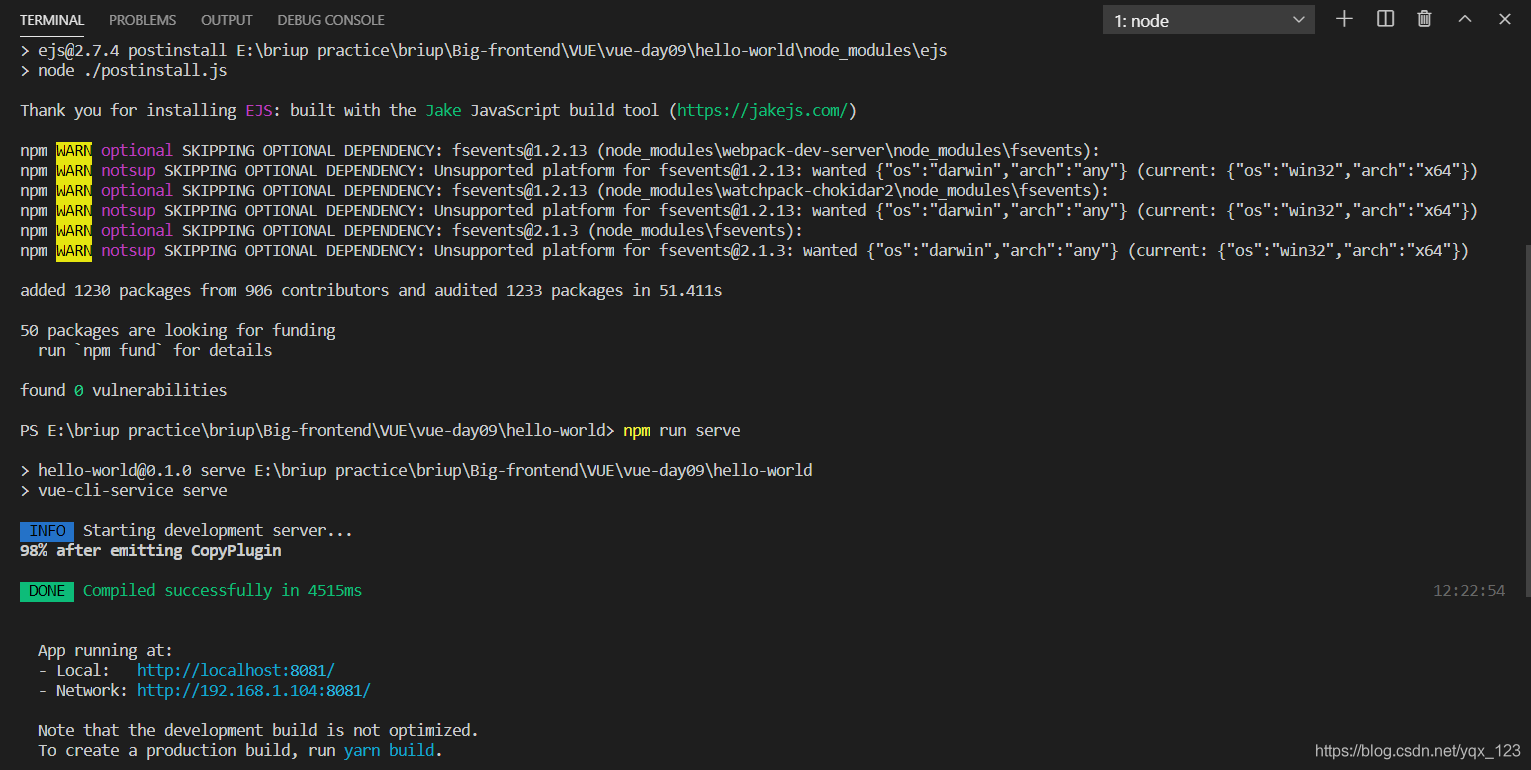Maximize panel size with up chevron
This screenshot has width=1531, height=770.
[x=1465, y=19]
